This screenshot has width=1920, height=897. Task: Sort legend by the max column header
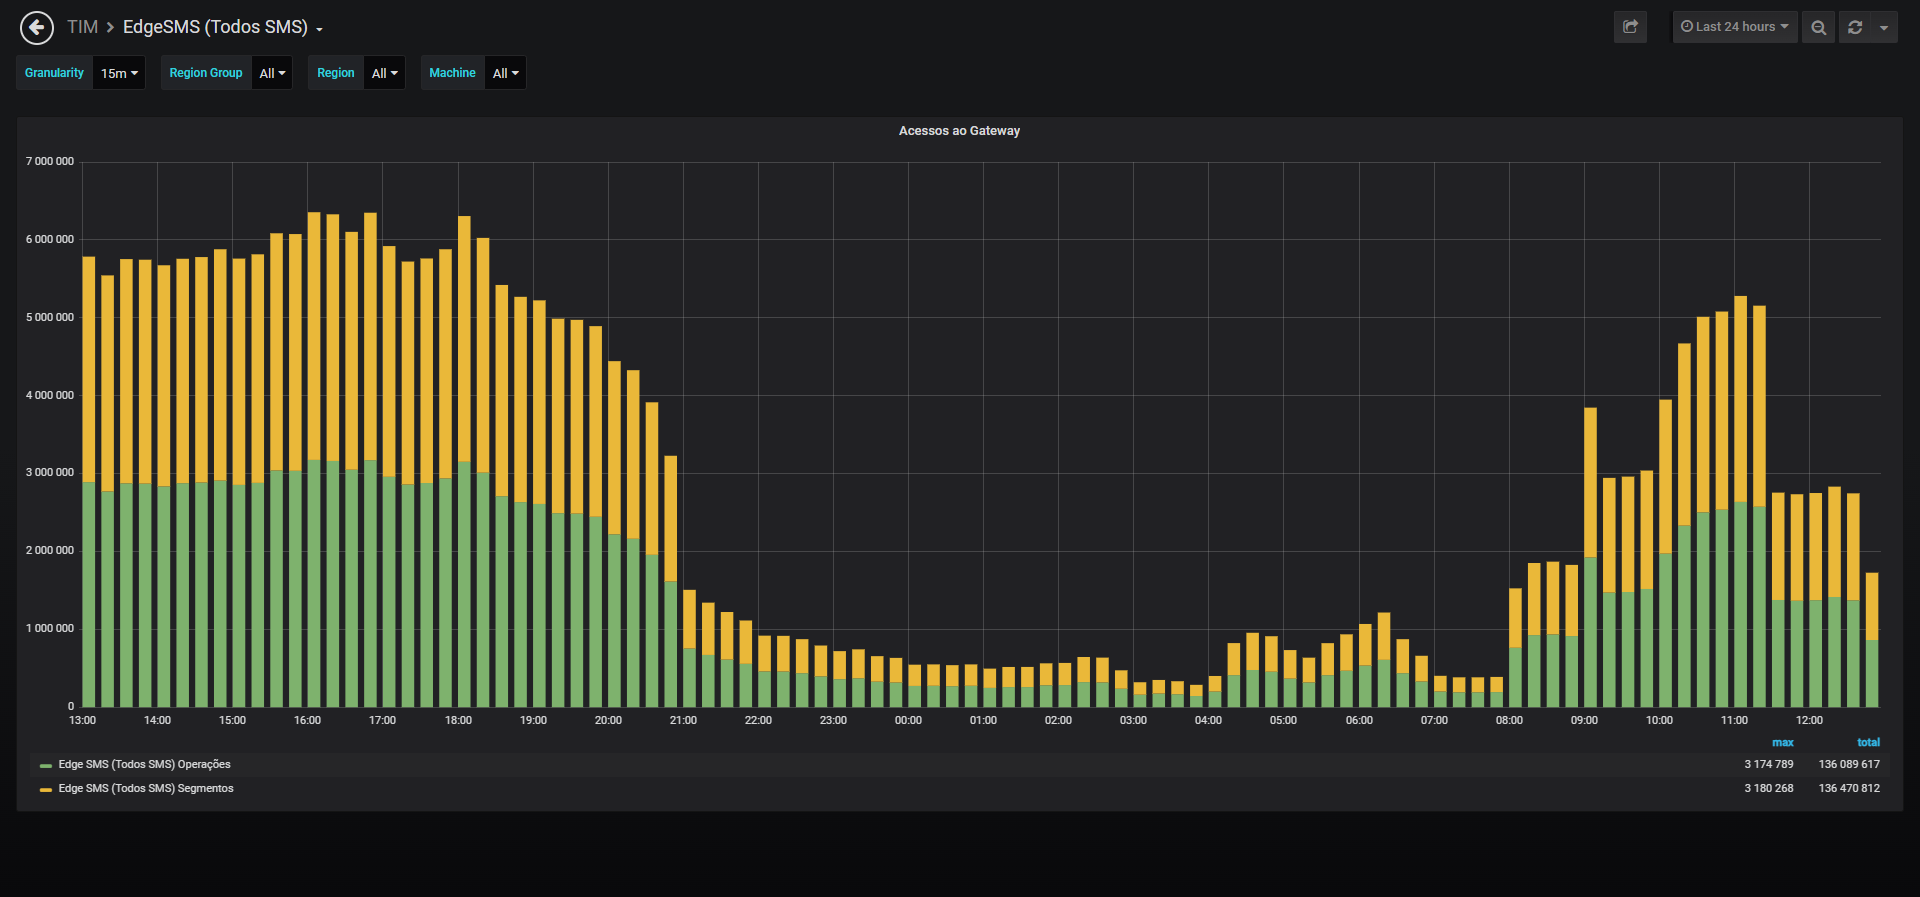(x=1782, y=742)
